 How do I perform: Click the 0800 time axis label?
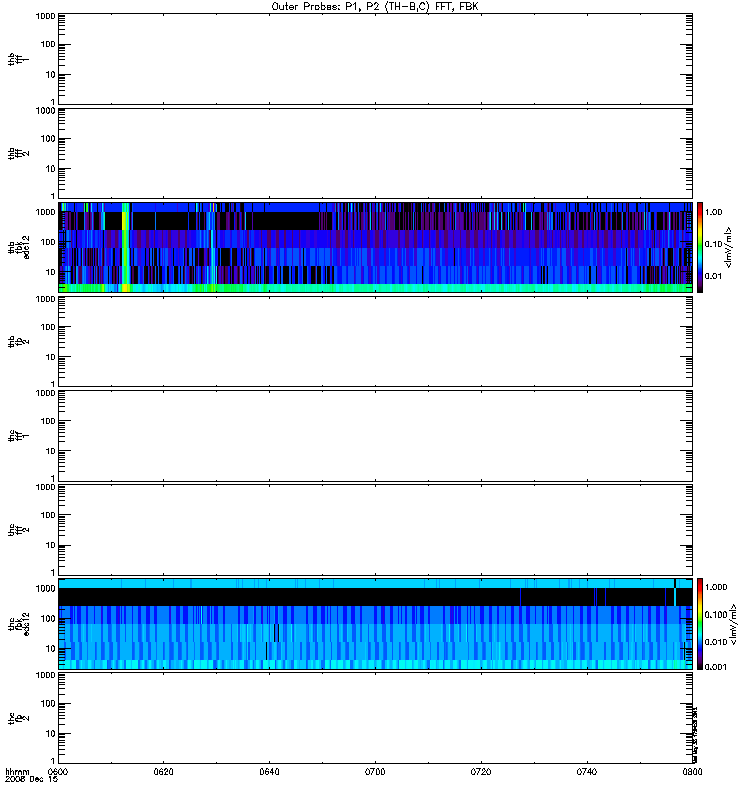click(x=692, y=772)
